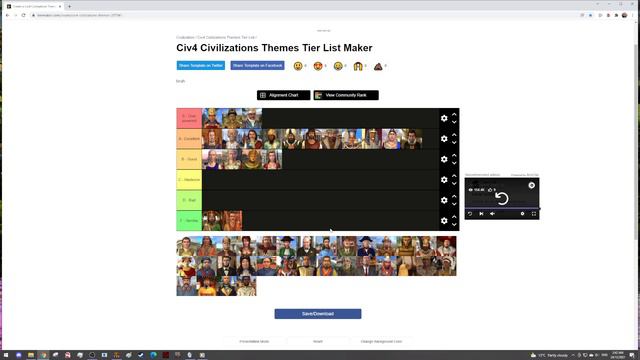The height and width of the screenshot is (360, 640).
Task: Open View Community Rank
Action: coord(346,95)
